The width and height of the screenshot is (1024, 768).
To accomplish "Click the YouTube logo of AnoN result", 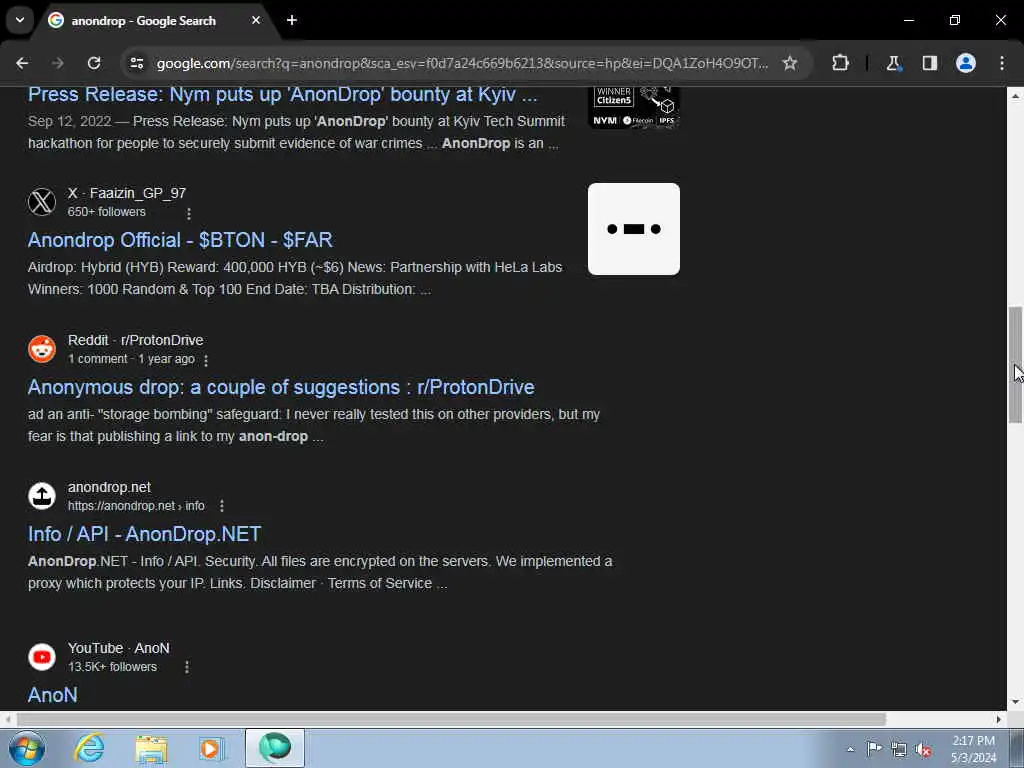I will click(42, 656).
